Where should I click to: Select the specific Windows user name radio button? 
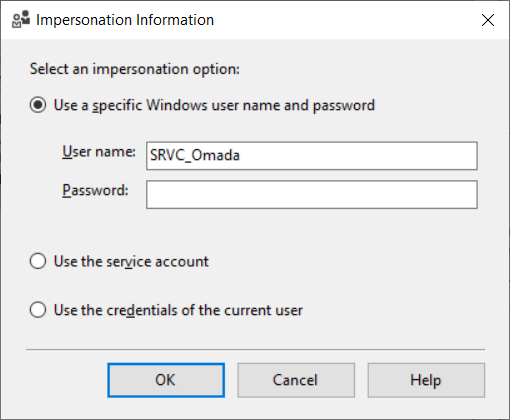(x=38, y=105)
